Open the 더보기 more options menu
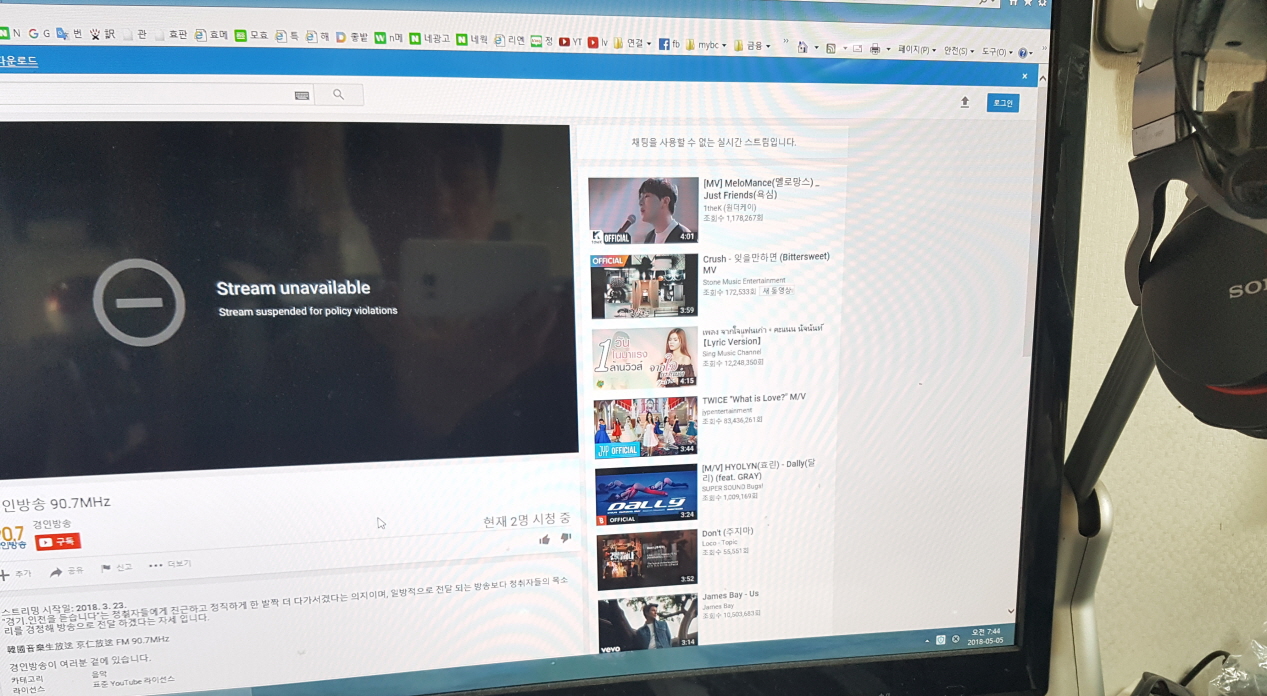The height and width of the screenshot is (696, 1267). pos(169,565)
